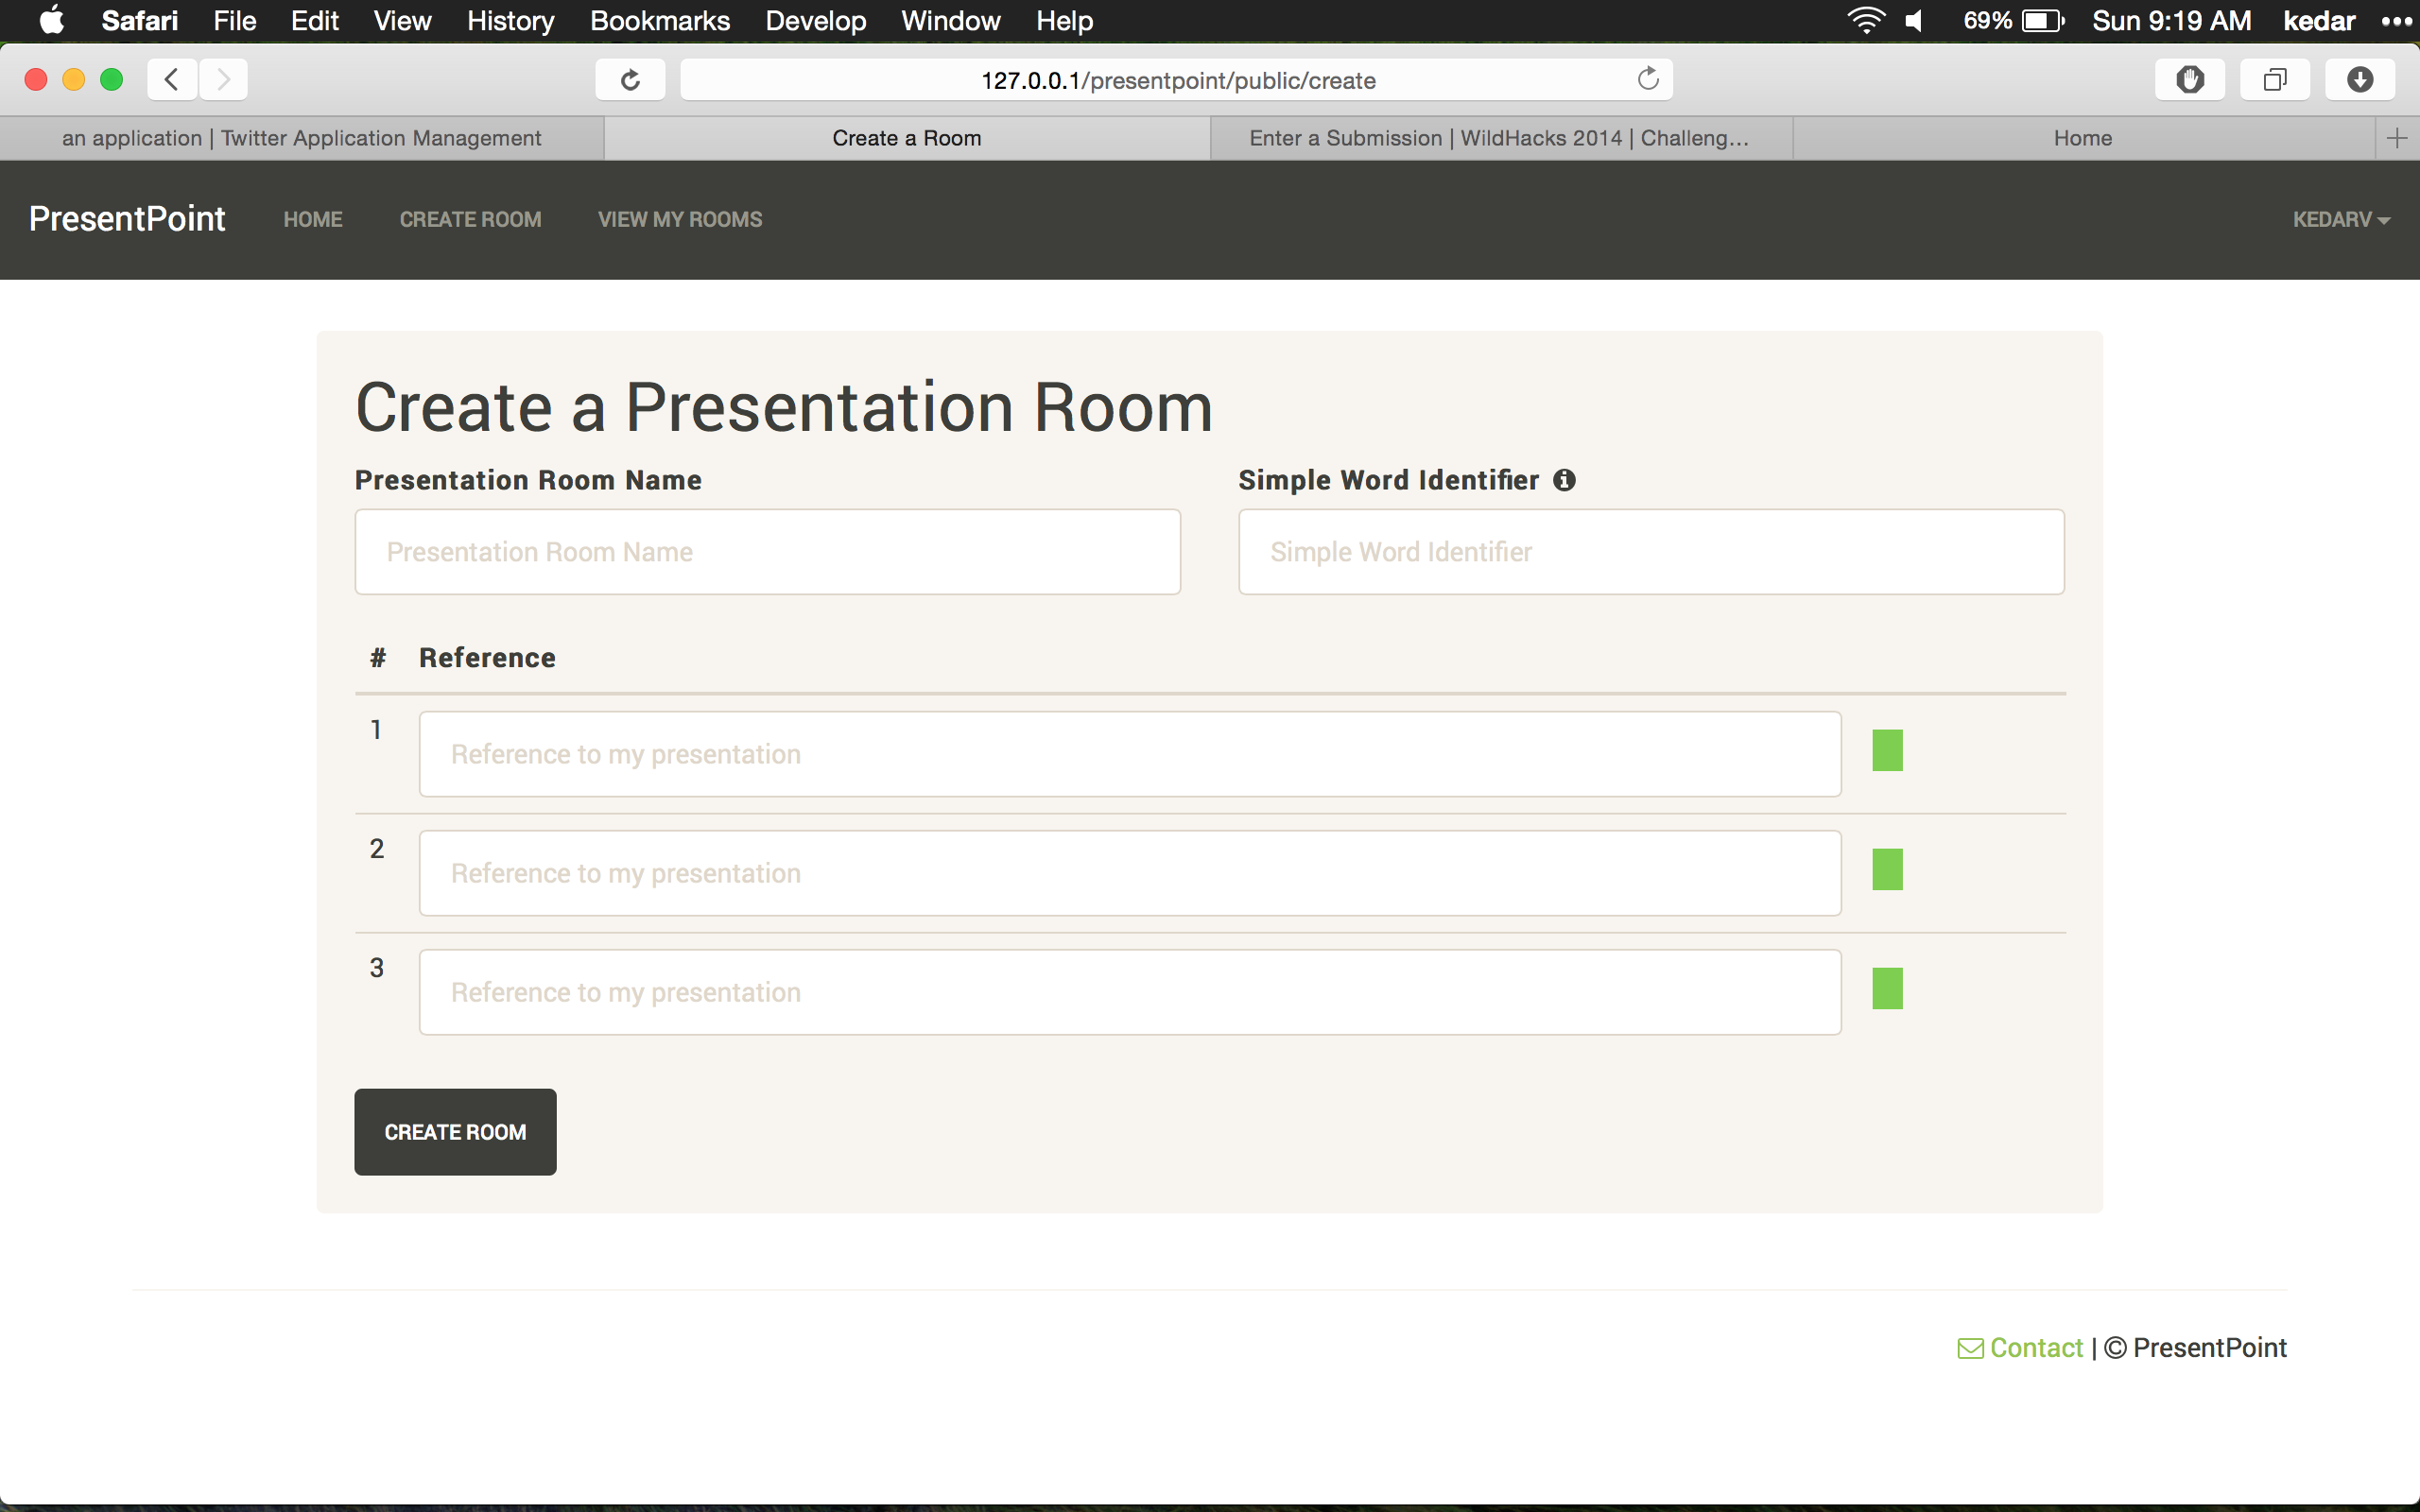This screenshot has width=2420, height=1512.
Task: Open the Bookmarks menu in the menu bar
Action: pyautogui.click(x=659, y=20)
